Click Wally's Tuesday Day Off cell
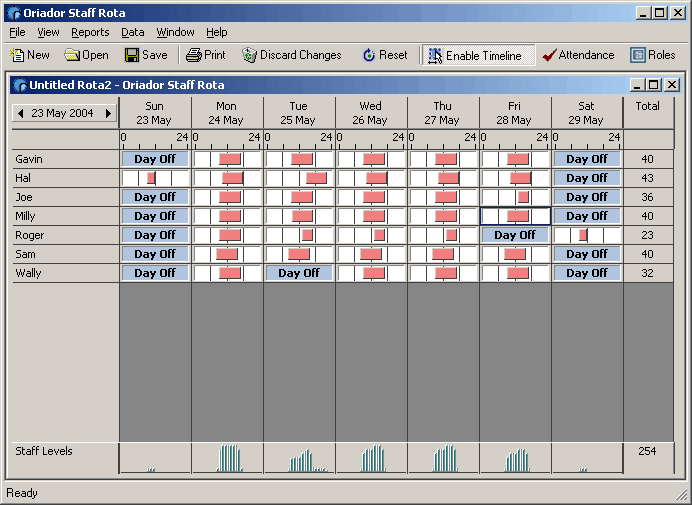 [x=299, y=273]
